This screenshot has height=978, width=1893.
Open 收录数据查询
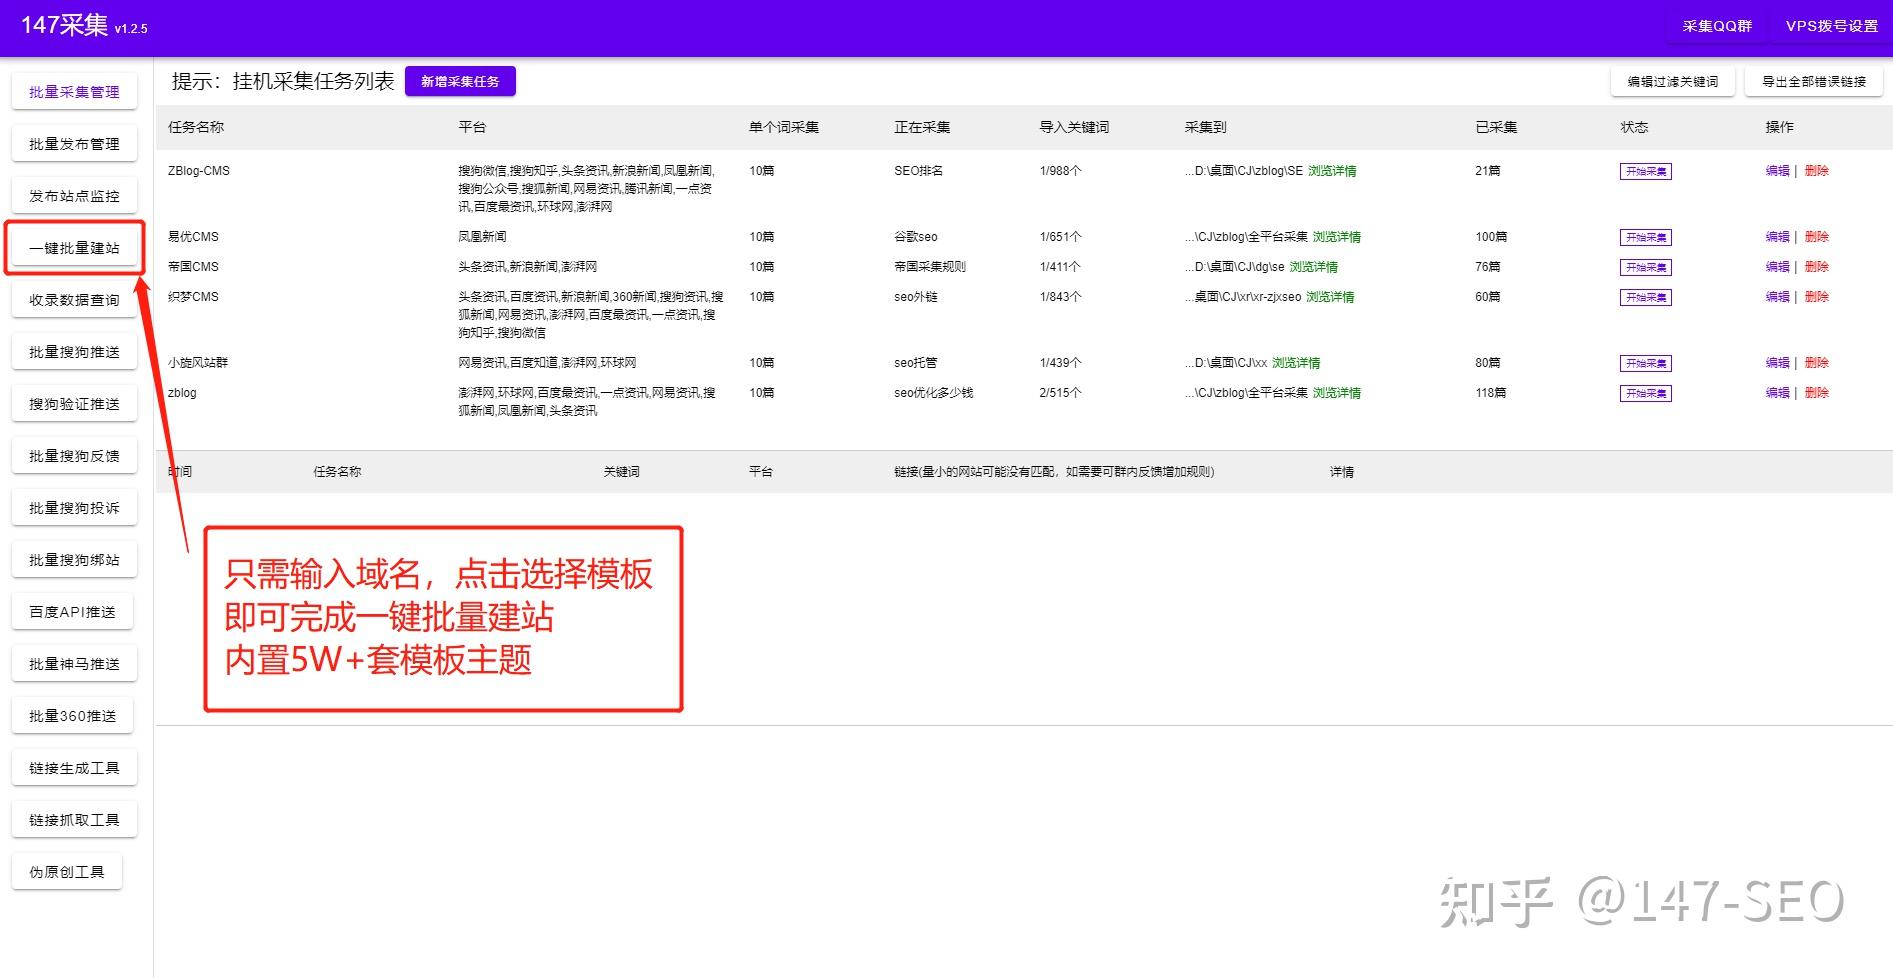coord(74,299)
